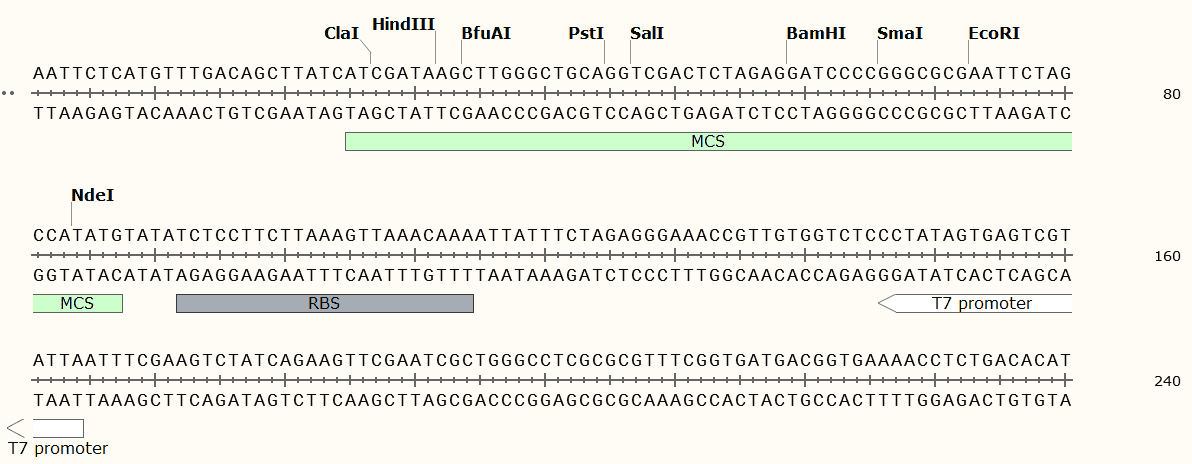Image resolution: width=1192 pixels, height=464 pixels.
Task: Click the position number 160 marker
Action: point(1167,257)
